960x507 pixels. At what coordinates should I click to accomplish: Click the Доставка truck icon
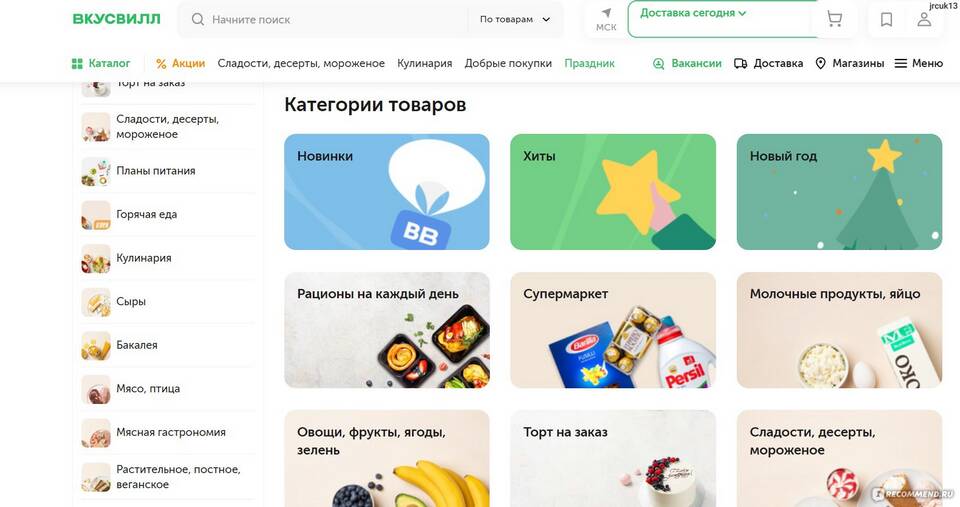740,63
